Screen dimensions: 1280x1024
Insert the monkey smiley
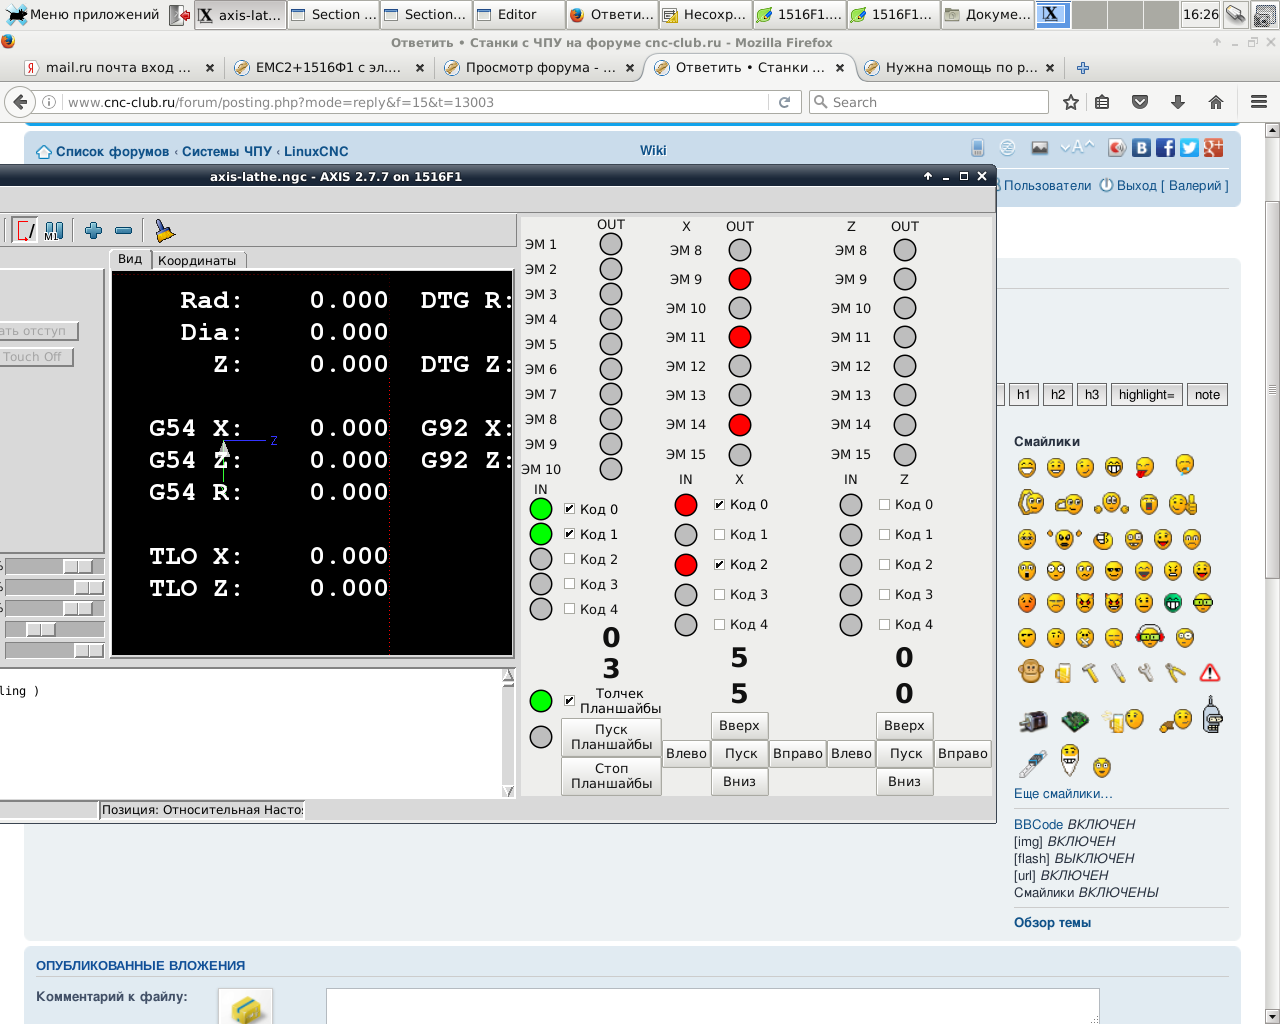[1030, 672]
